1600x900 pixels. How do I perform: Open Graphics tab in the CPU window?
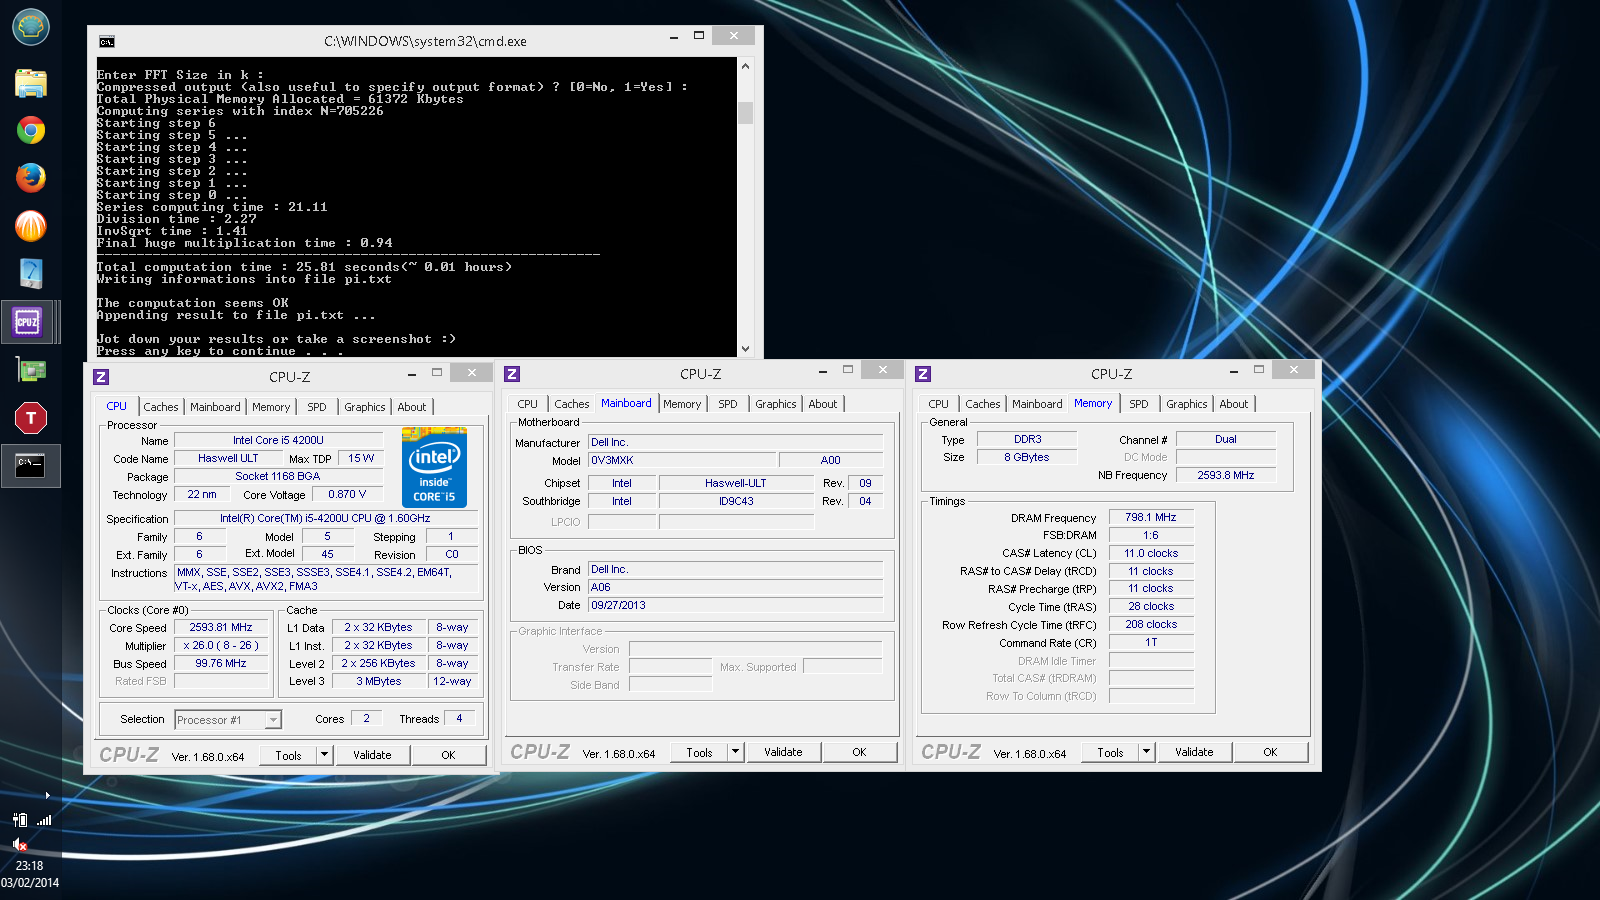pyautogui.click(x=364, y=407)
